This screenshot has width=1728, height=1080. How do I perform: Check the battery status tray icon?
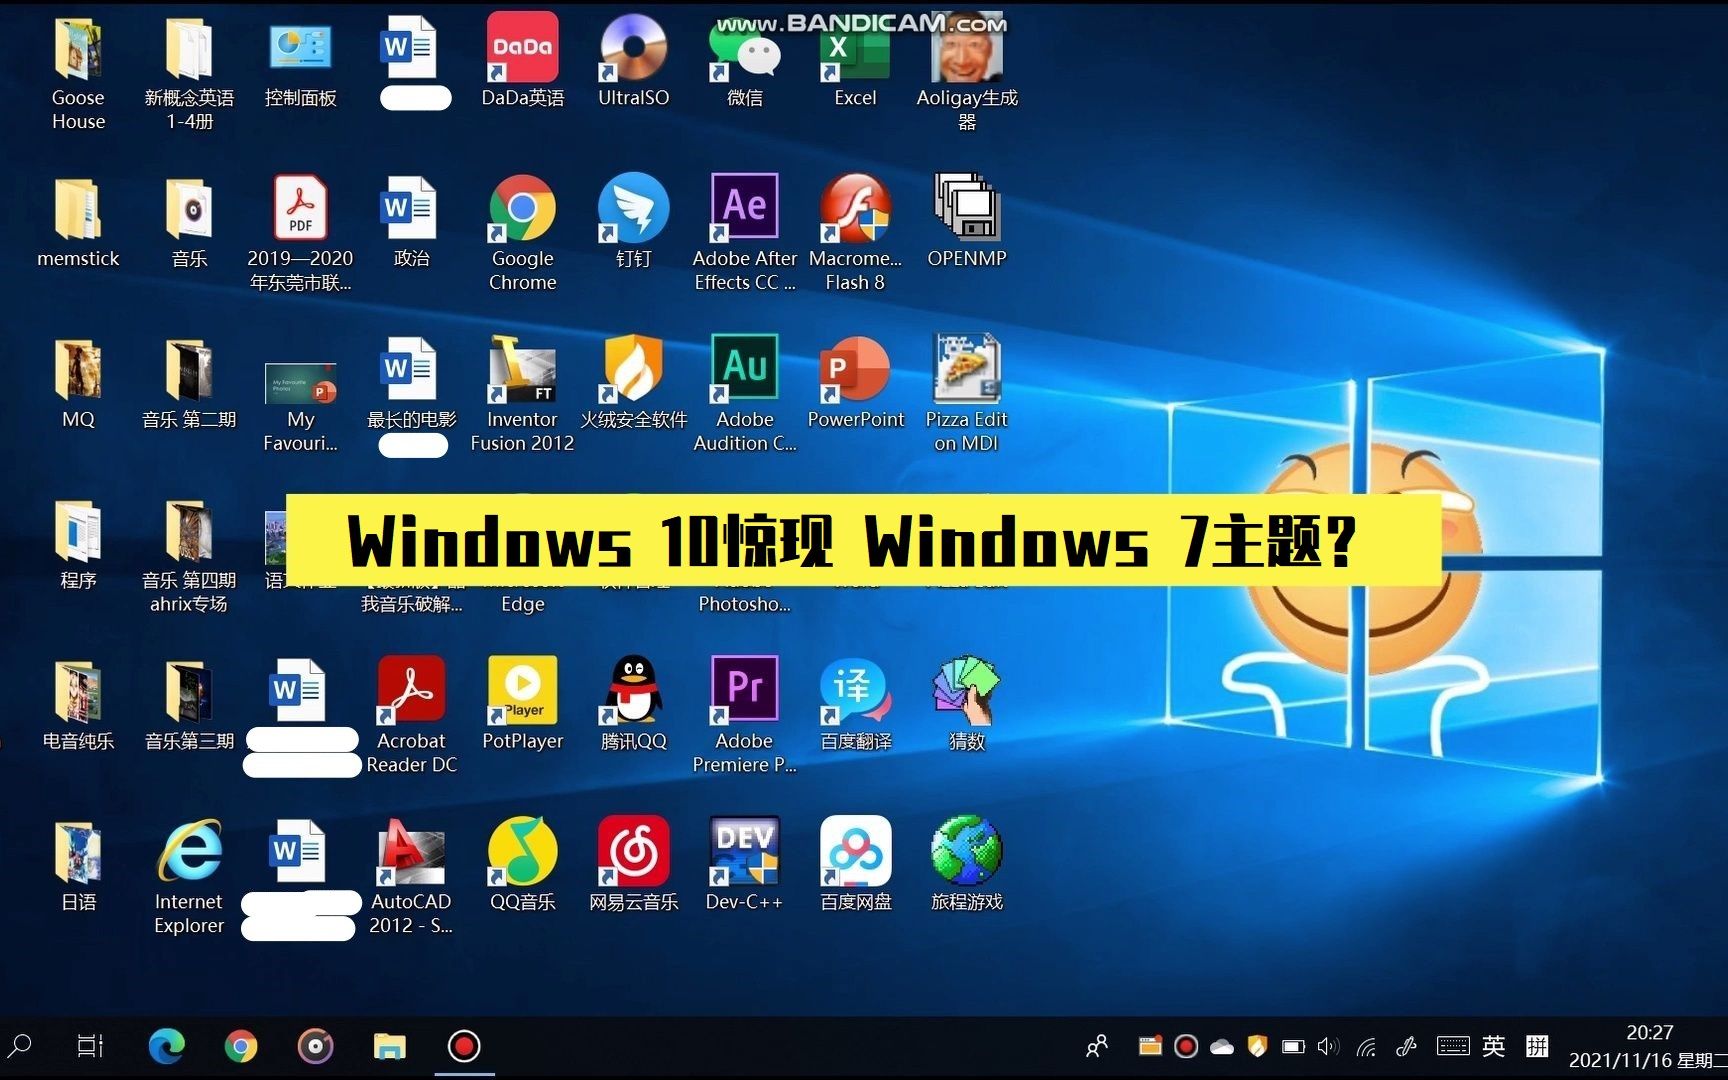pos(1293,1047)
